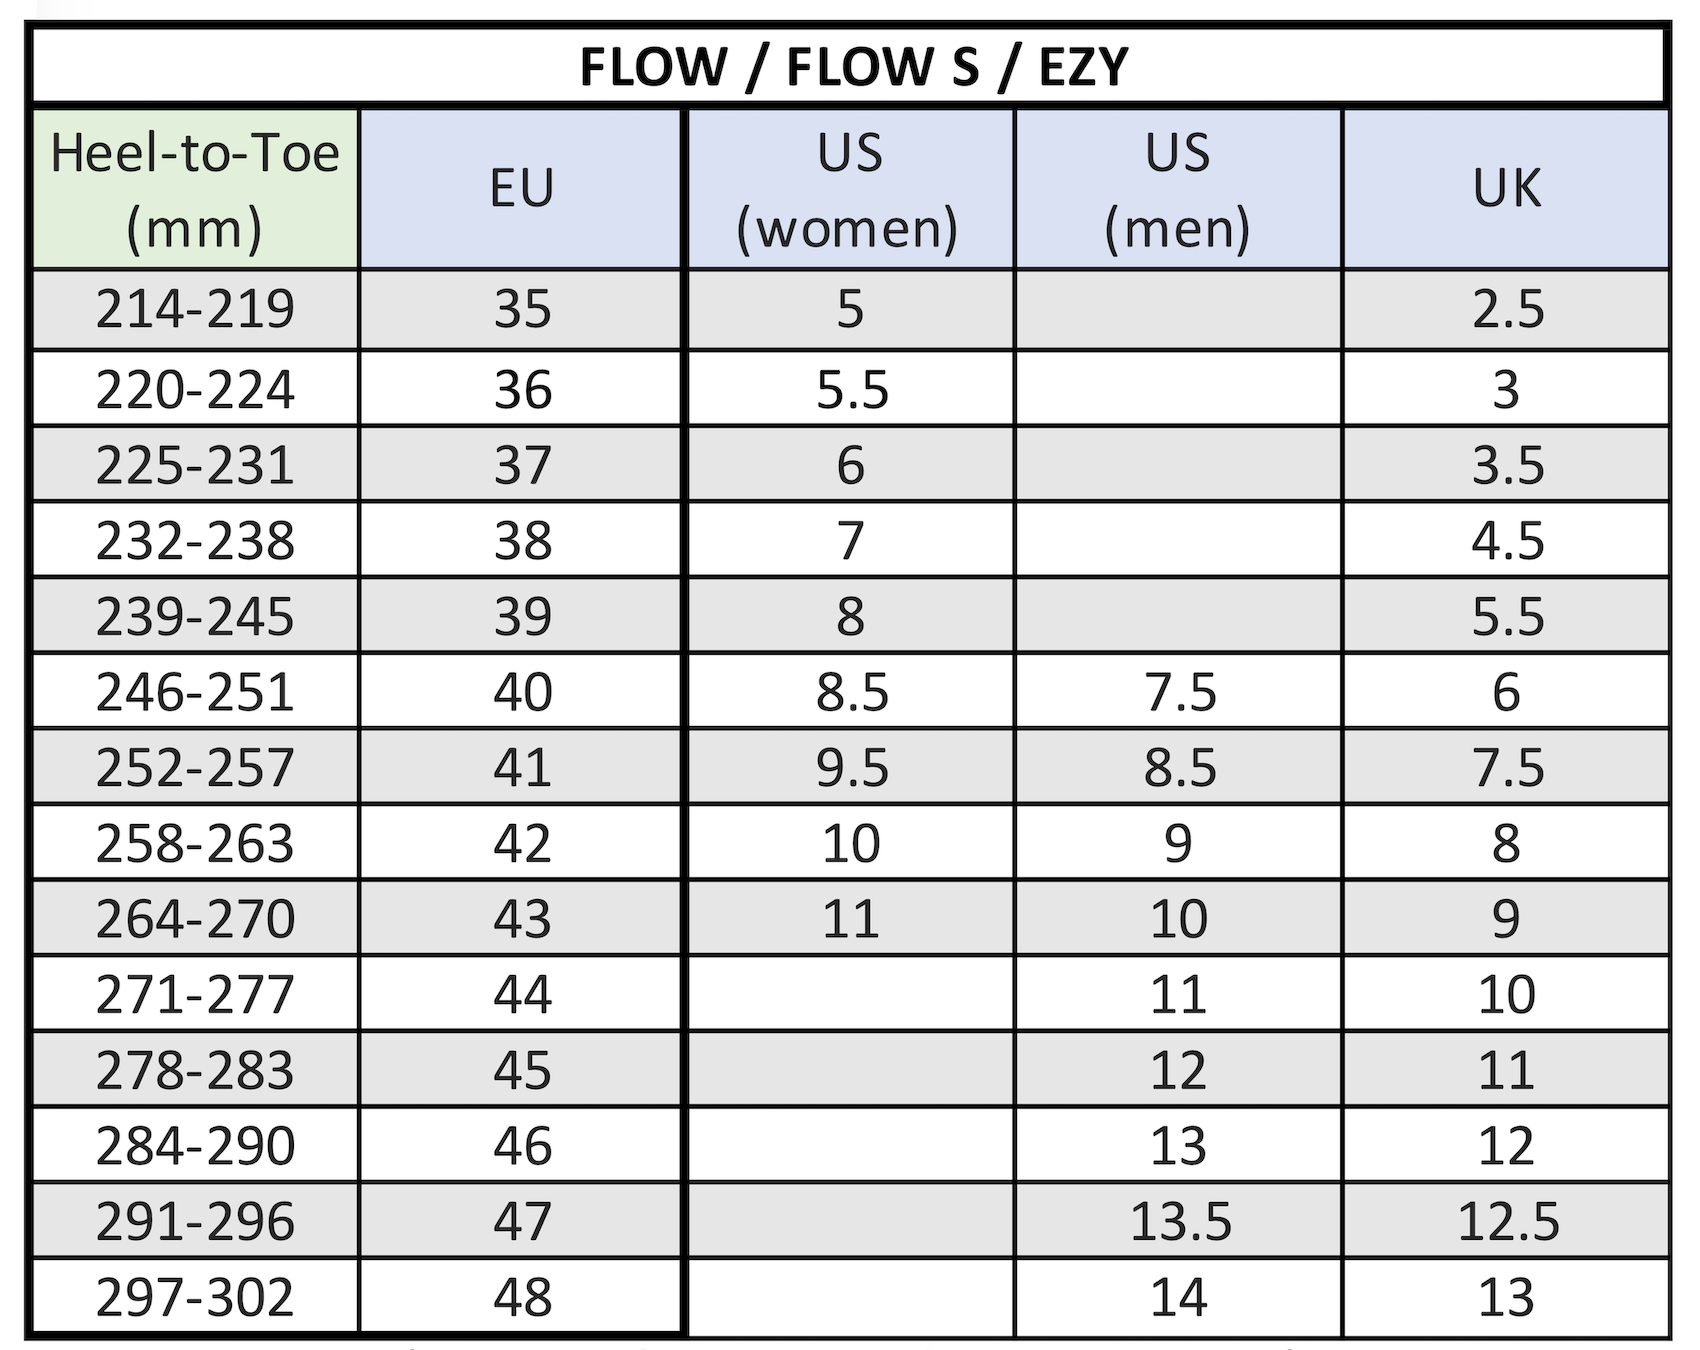Click the 271-277 heel-to-toe cell
Image resolution: width=1700 pixels, height=1350 pixels.
pos(195,995)
